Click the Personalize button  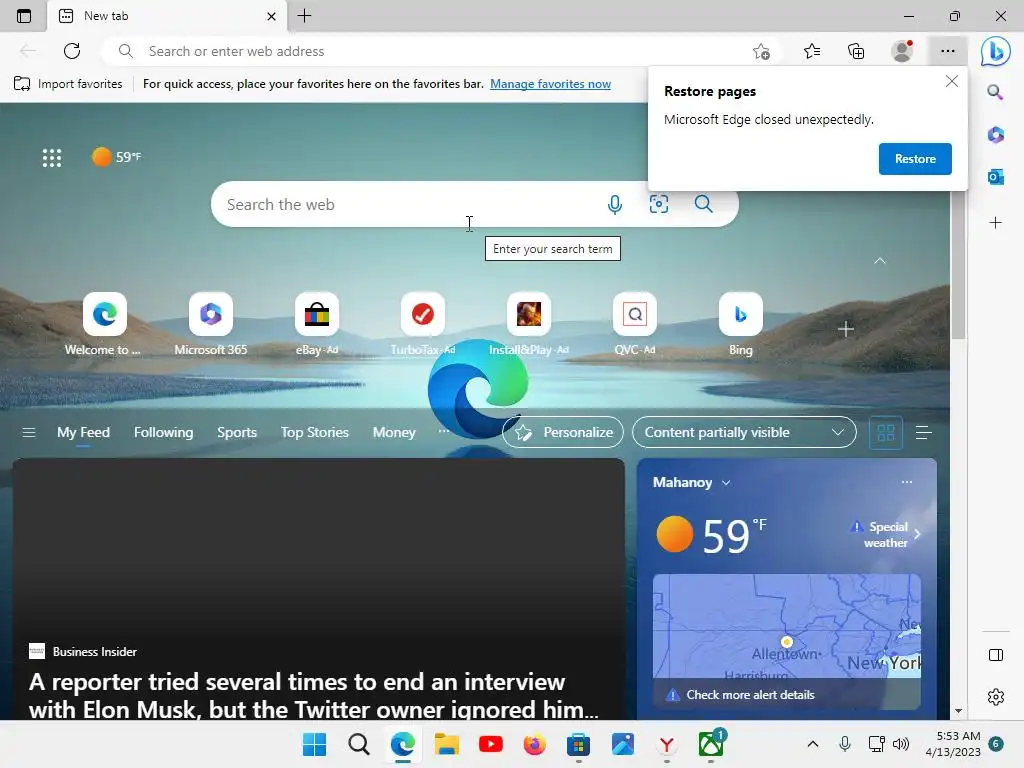563,432
